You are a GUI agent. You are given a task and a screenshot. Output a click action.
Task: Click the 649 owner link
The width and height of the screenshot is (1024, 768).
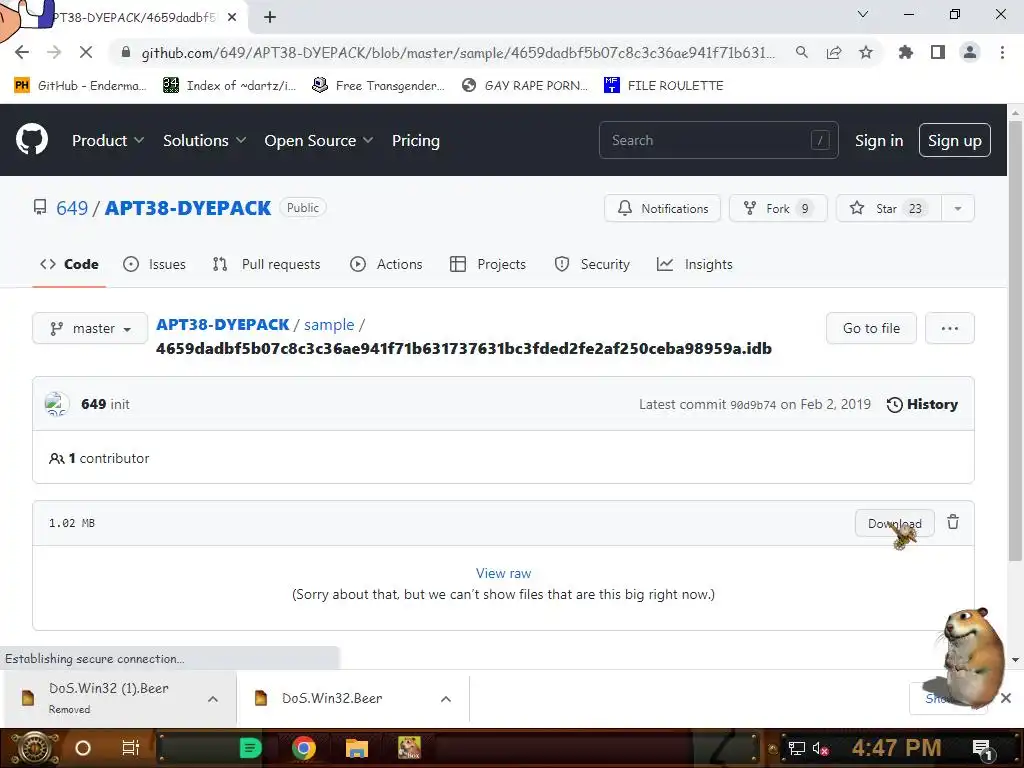click(72, 208)
